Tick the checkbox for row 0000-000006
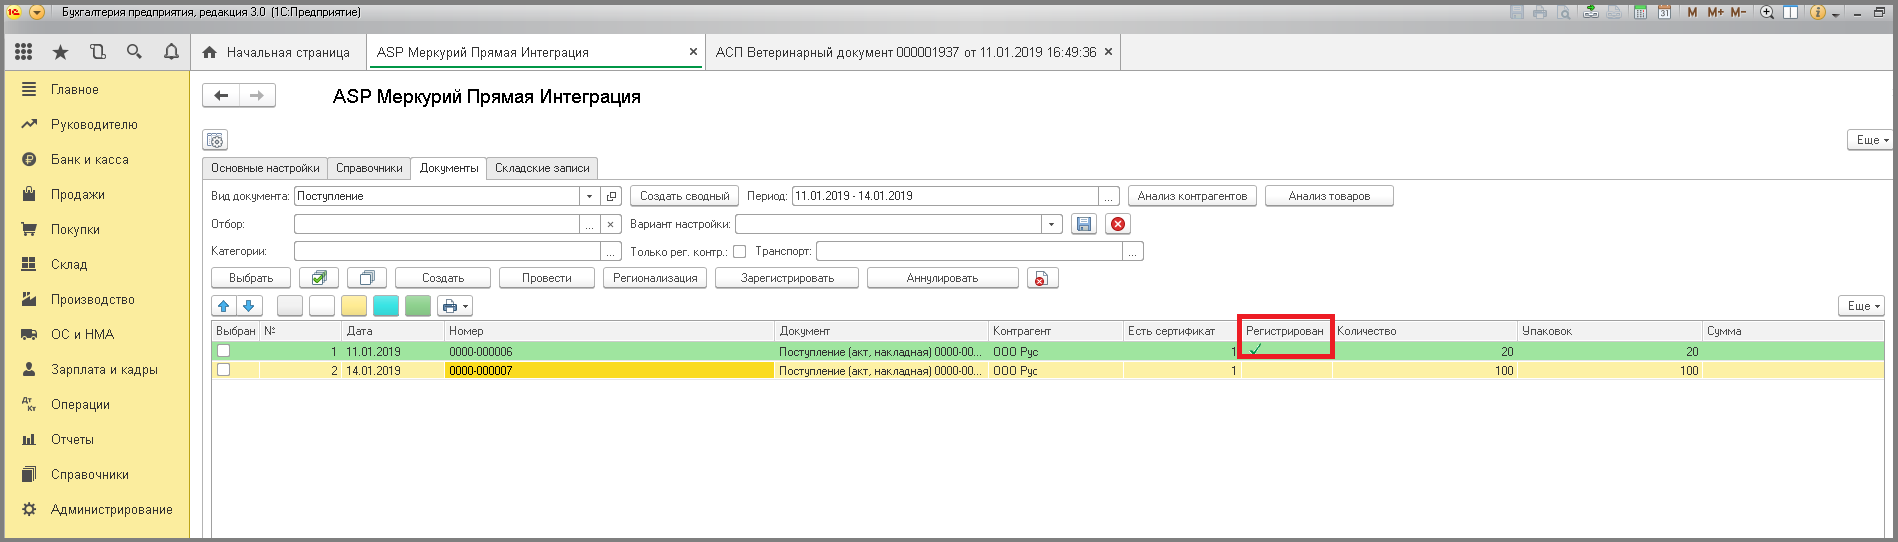 coord(224,351)
